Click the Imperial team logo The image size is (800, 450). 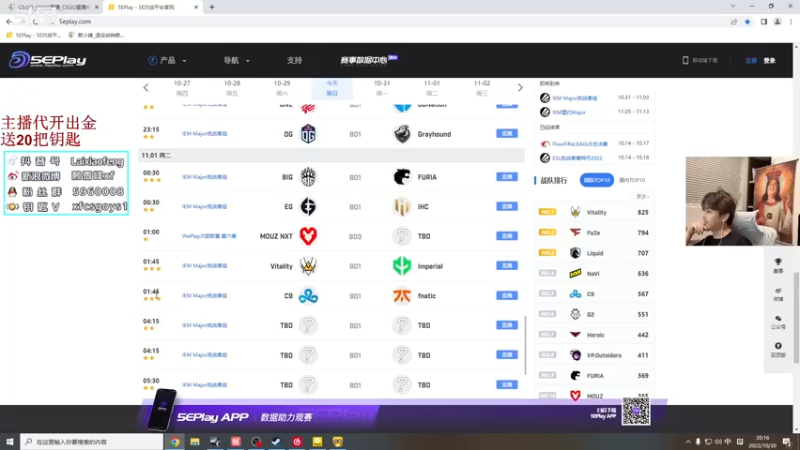[402, 266]
